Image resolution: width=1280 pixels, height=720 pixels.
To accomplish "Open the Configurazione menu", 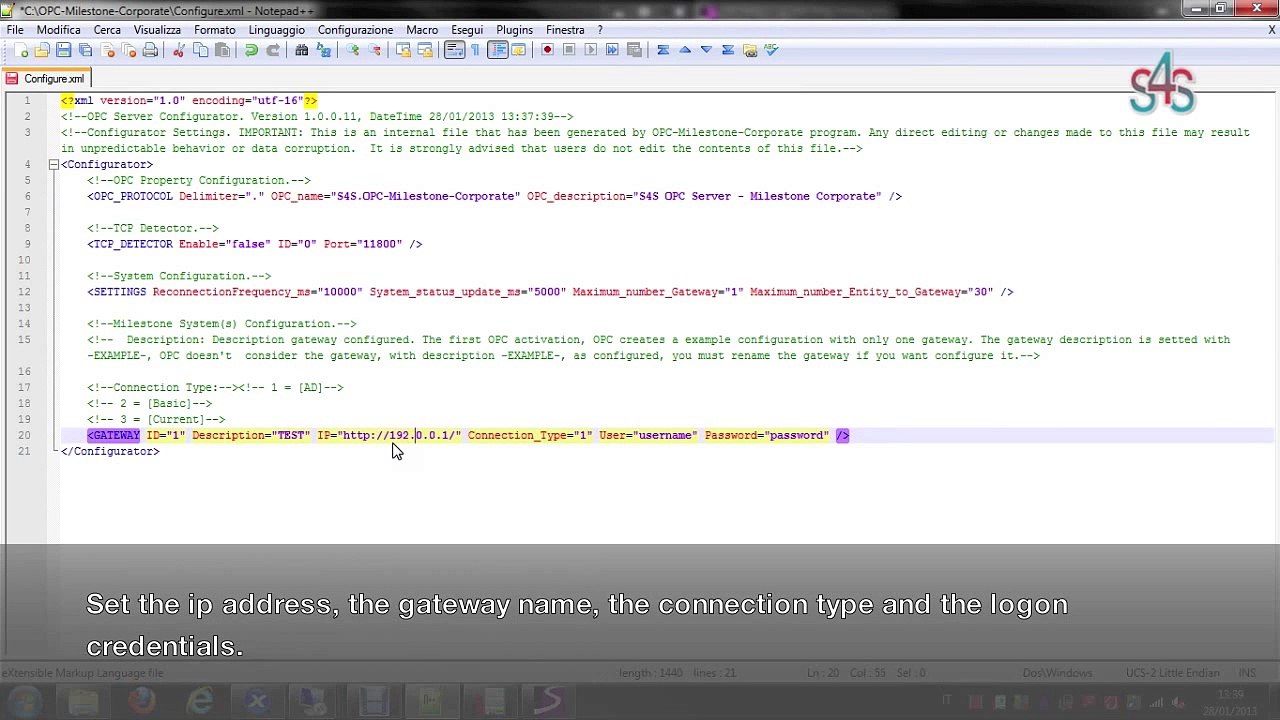I will point(355,30).
